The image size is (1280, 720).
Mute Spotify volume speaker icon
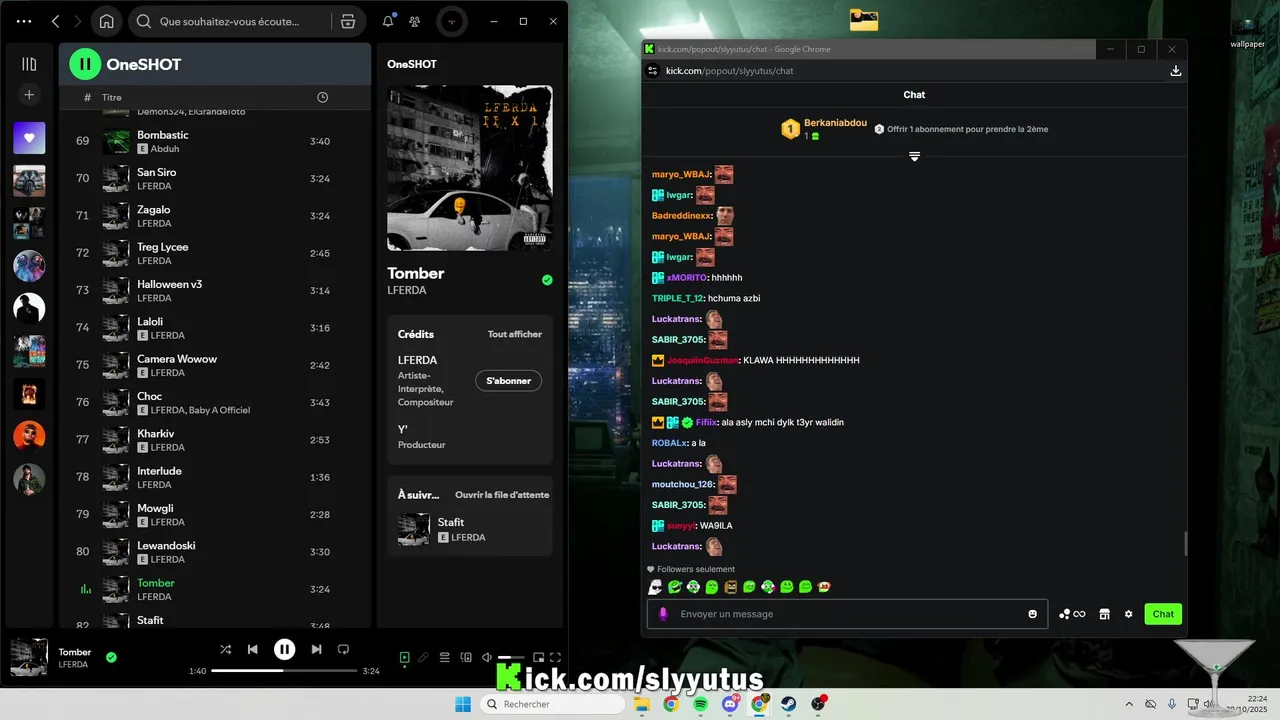486,657
